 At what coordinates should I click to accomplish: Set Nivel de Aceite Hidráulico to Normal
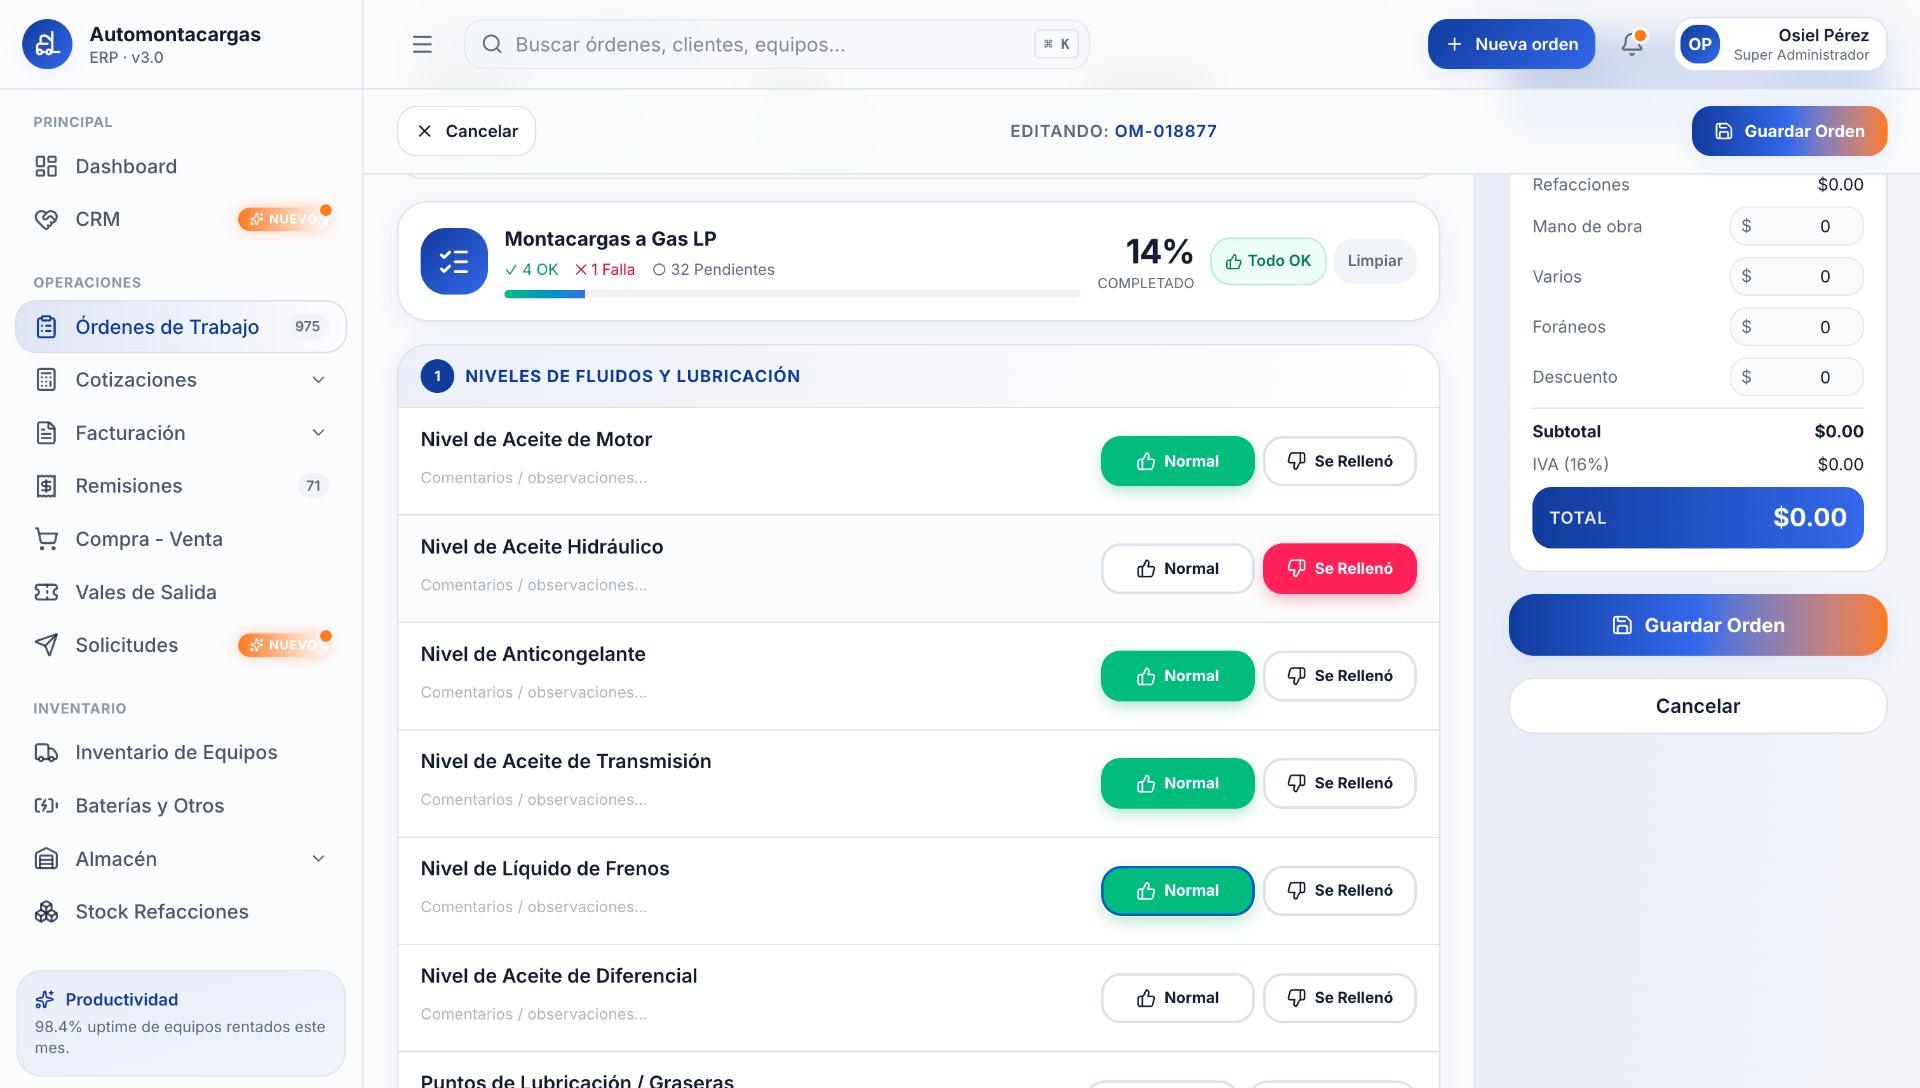[1178, 569]
